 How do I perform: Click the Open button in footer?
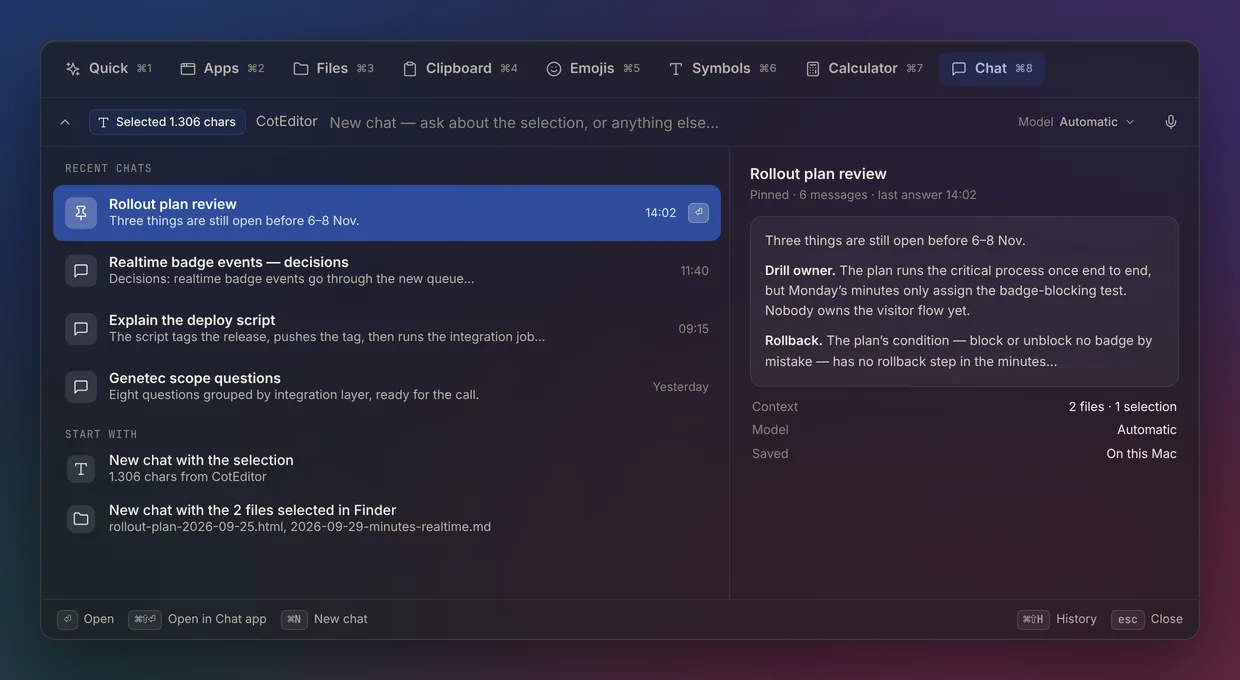86,619
